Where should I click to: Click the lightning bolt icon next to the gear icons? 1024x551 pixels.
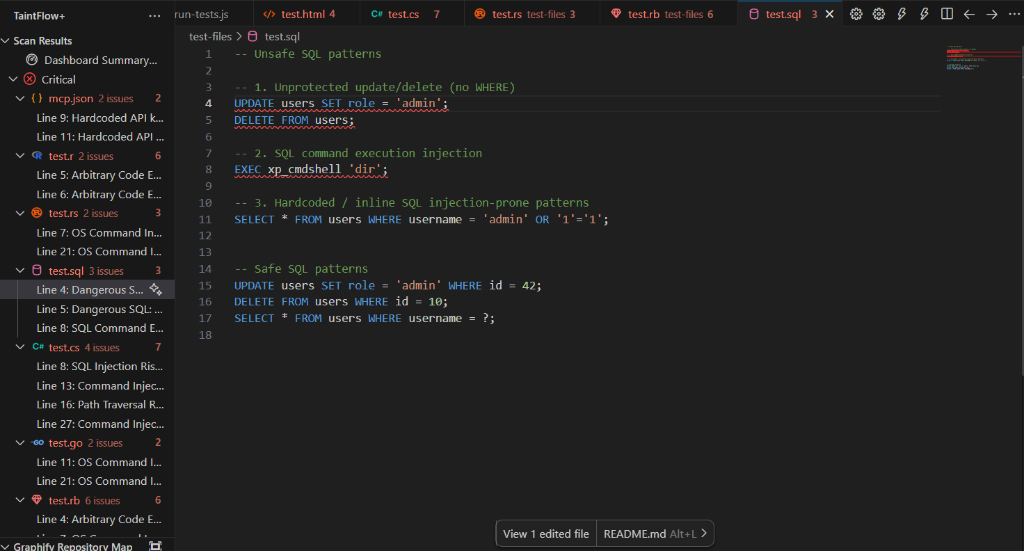click(x=901, y=14)
